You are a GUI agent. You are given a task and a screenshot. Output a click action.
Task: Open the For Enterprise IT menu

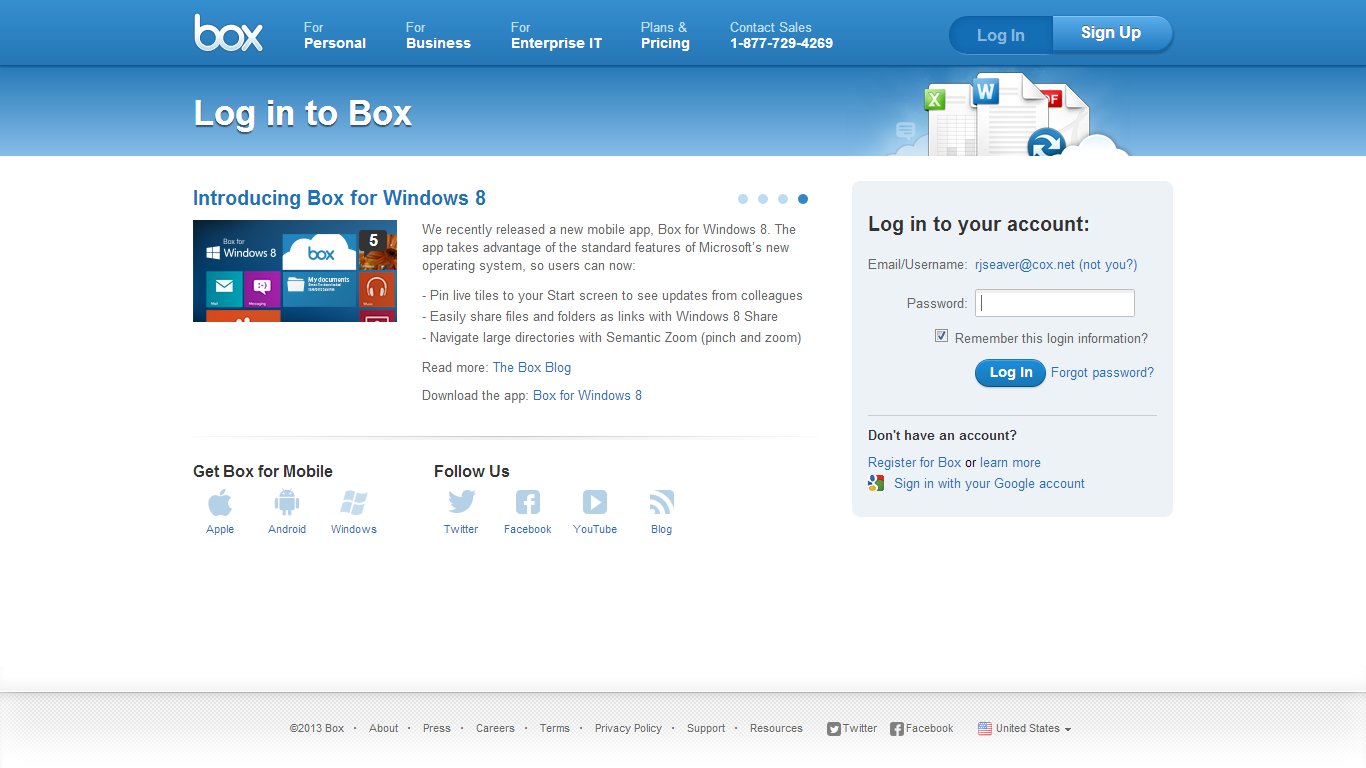(556, 35)
